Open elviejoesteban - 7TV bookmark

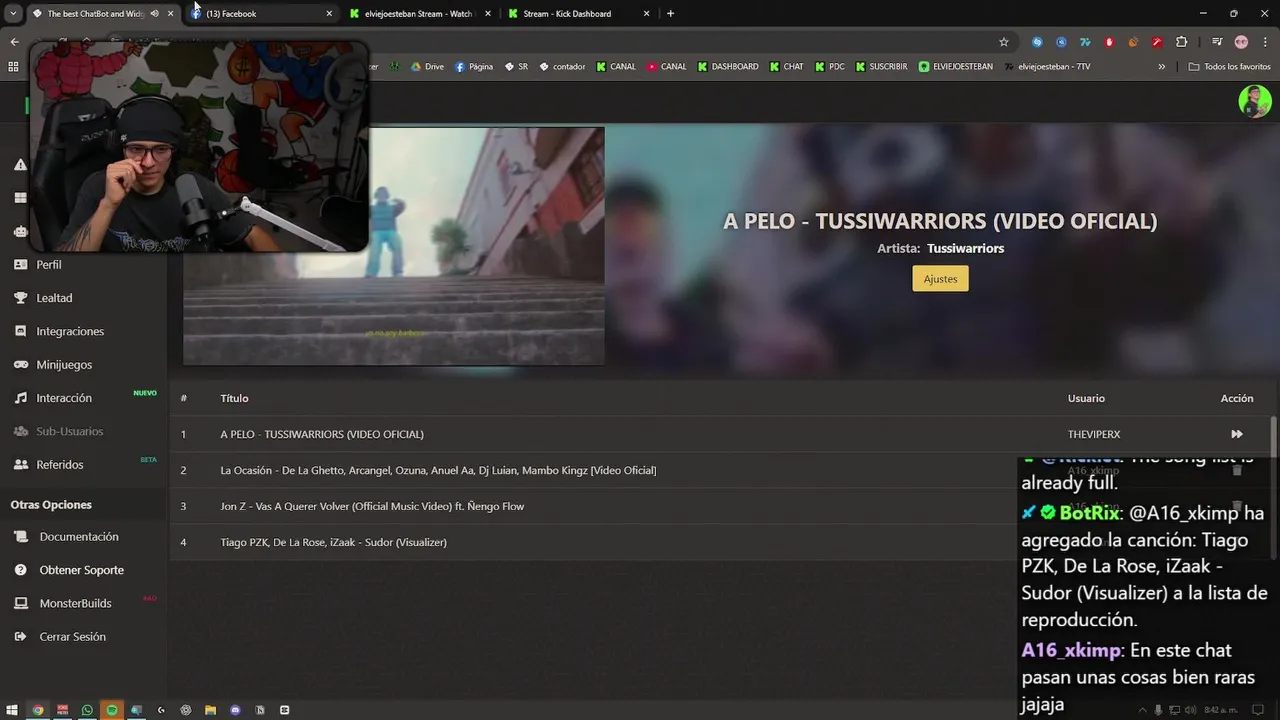pos(1047,67)
